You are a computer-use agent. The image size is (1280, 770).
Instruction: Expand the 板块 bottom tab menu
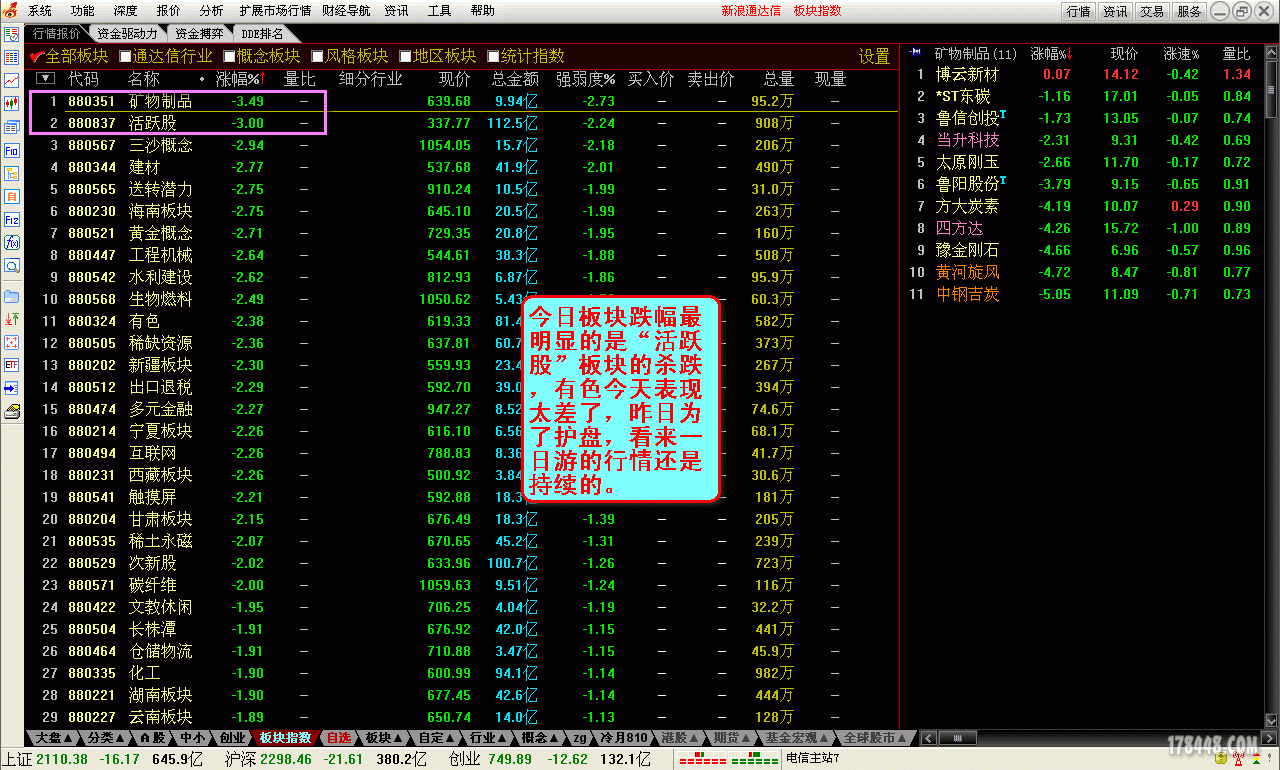pyautogui.click(x=384, y=738)
